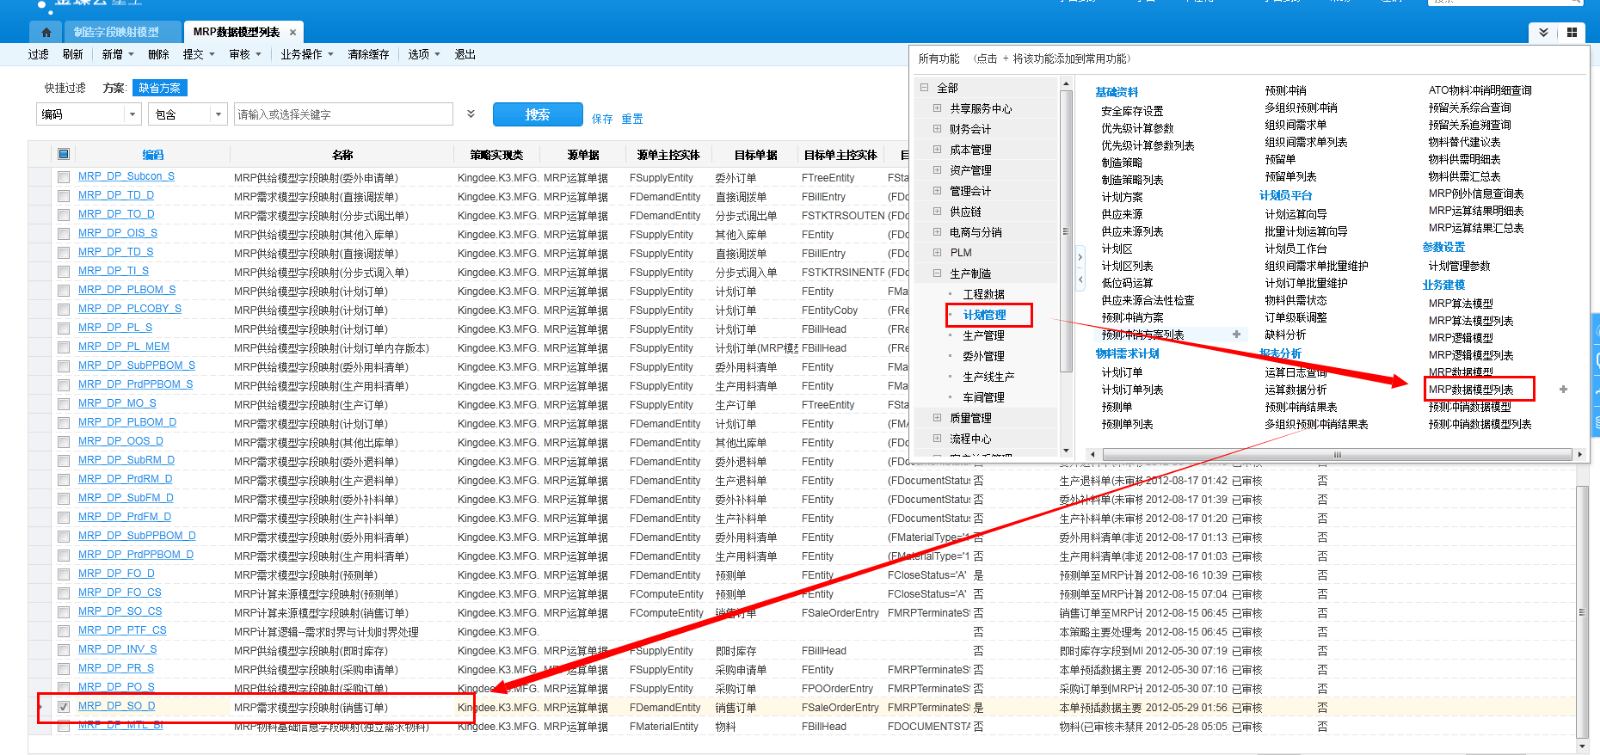This screenshot has height=755, width=1600.
Task: Close the MRP数据模型列表 tab
Action: (293, 32)
